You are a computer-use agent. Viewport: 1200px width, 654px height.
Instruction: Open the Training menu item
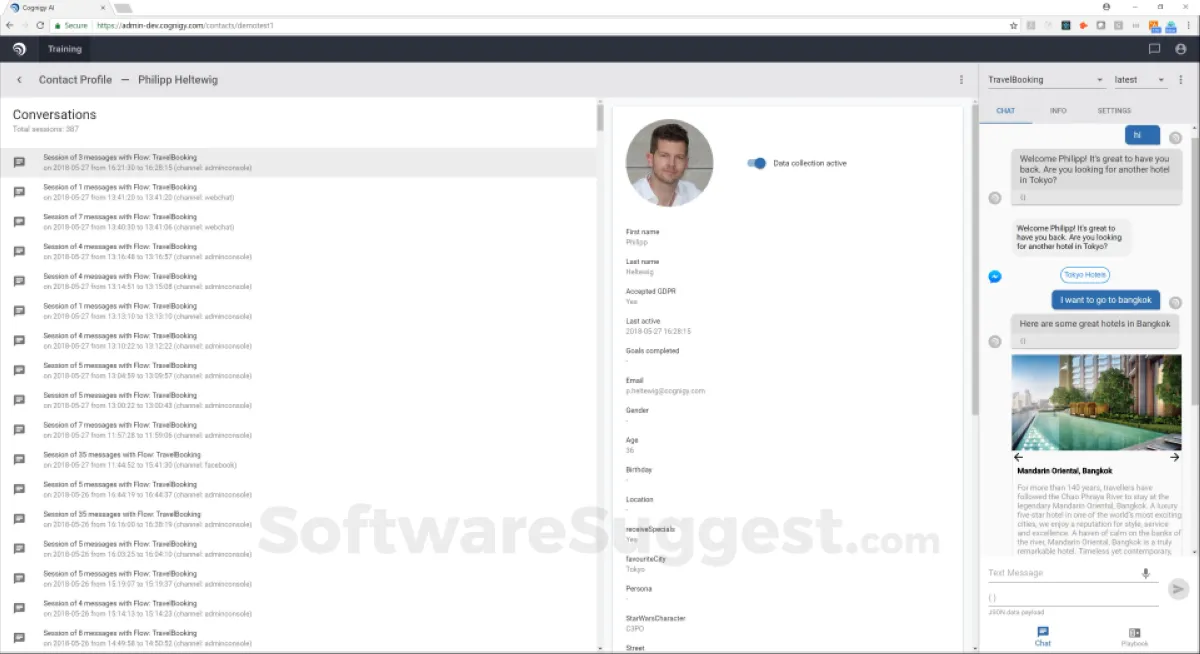point(65,49)
